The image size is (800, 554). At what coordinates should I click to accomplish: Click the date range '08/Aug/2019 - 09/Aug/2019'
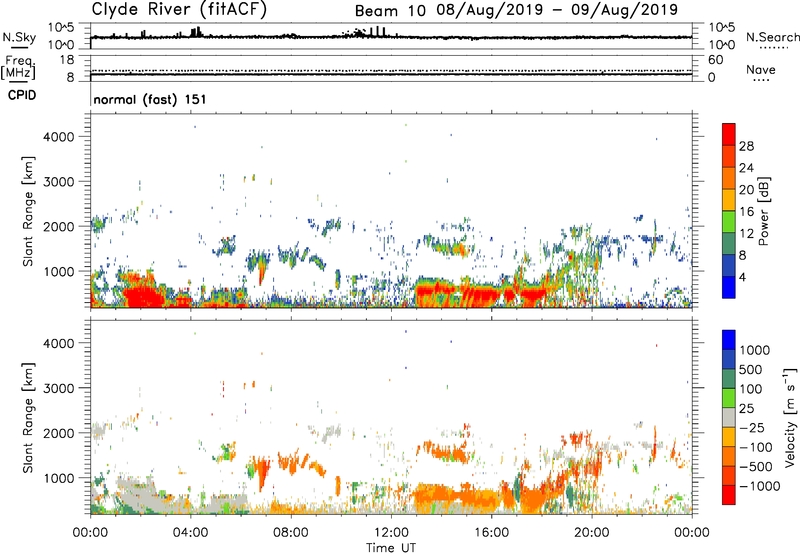click(x=557, y=10)
